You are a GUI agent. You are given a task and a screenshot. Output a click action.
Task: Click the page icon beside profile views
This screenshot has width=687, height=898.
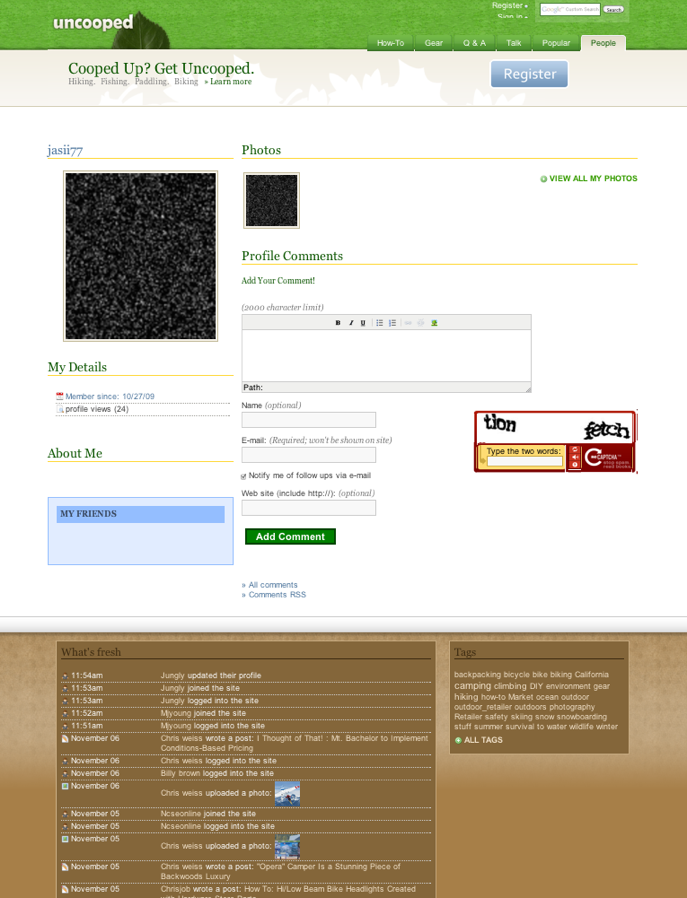60,409
